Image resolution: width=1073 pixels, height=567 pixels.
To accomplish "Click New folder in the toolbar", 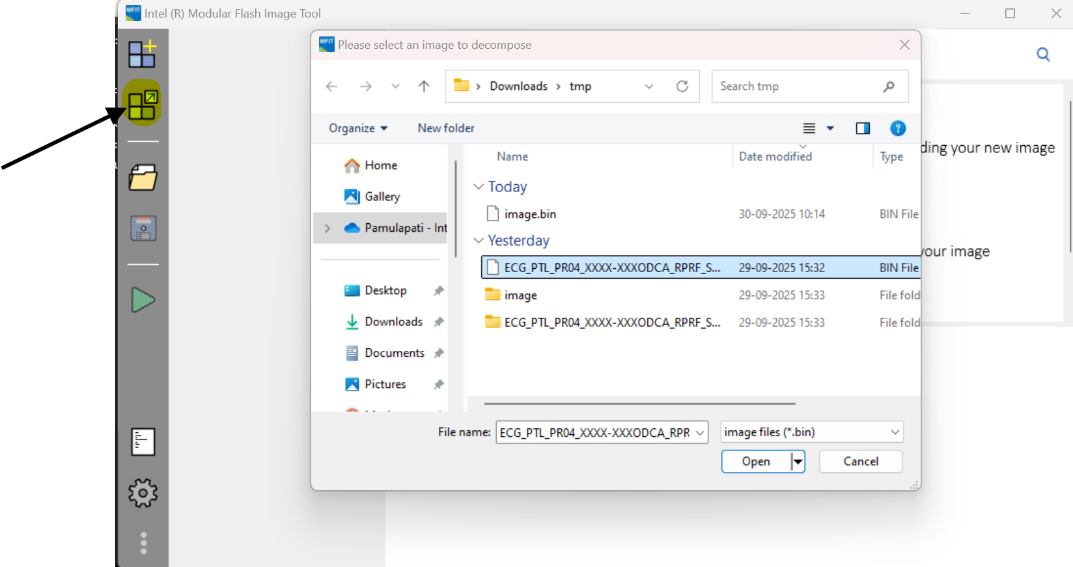I will (x=446, y=128).
